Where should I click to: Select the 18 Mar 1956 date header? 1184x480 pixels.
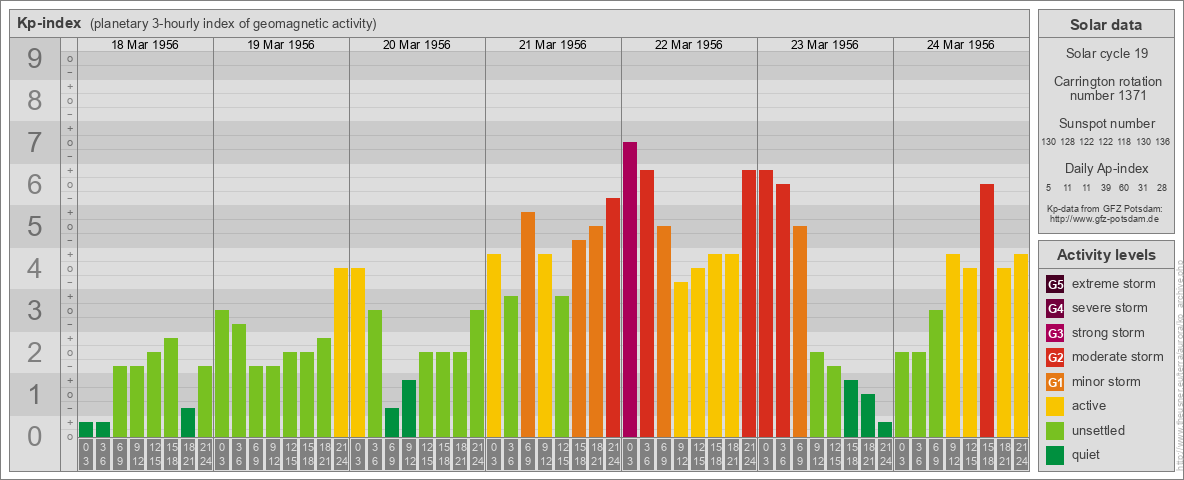point(145,45)
